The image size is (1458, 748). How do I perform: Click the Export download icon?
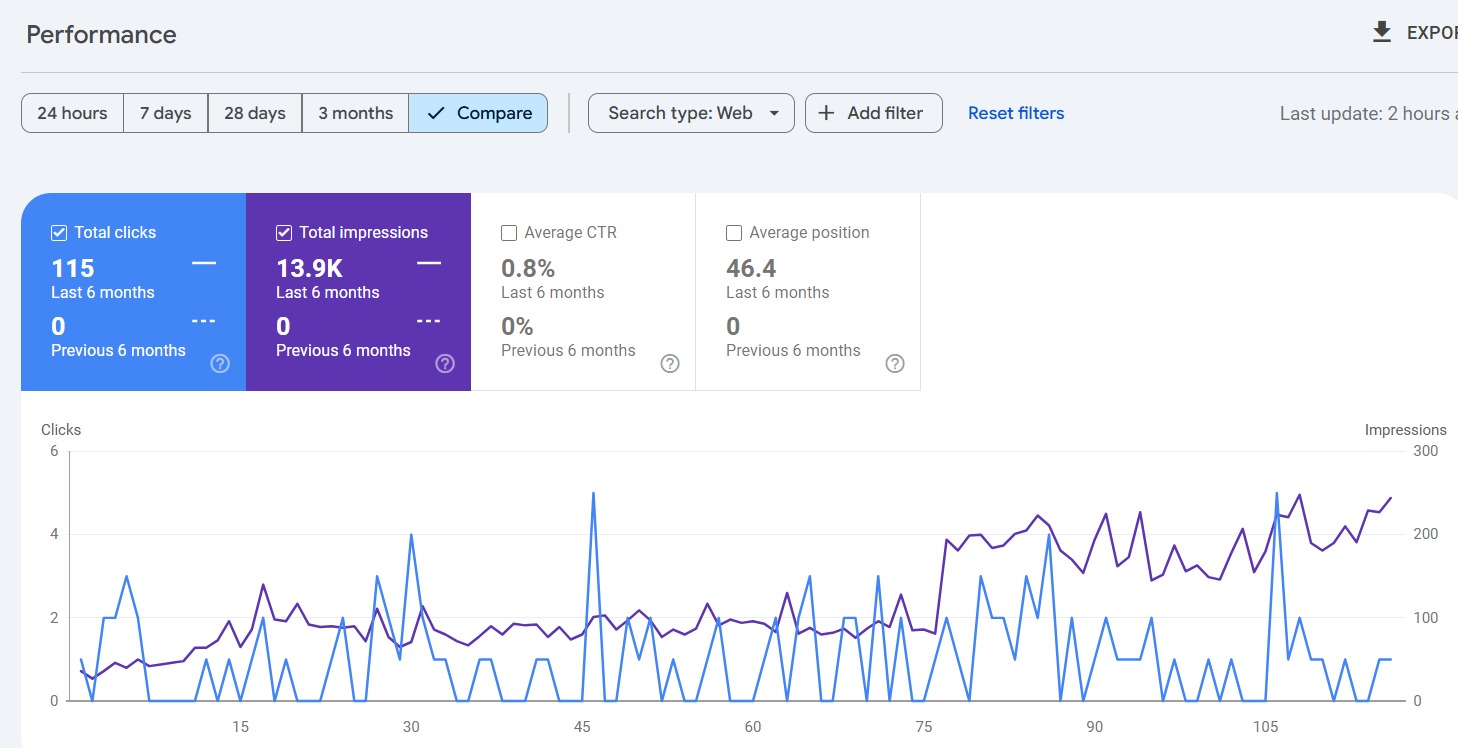click(1381, 33)
